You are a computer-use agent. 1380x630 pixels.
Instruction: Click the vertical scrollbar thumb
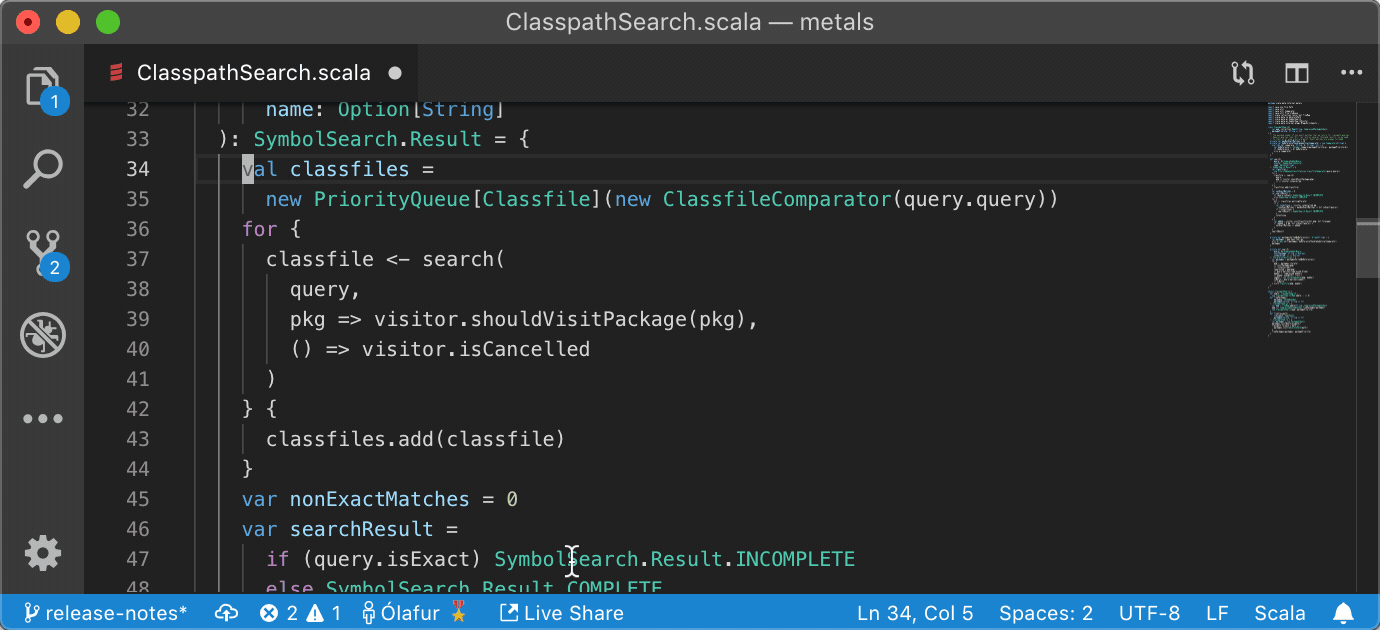[x=1367, y=248]
